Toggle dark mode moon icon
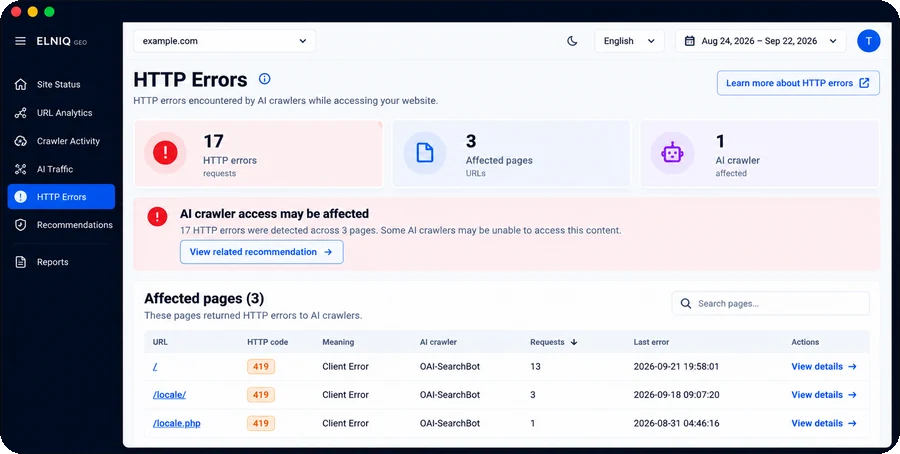Image resolution: width=900 pixels, height=454 pixels. click(x=572, y=41)
